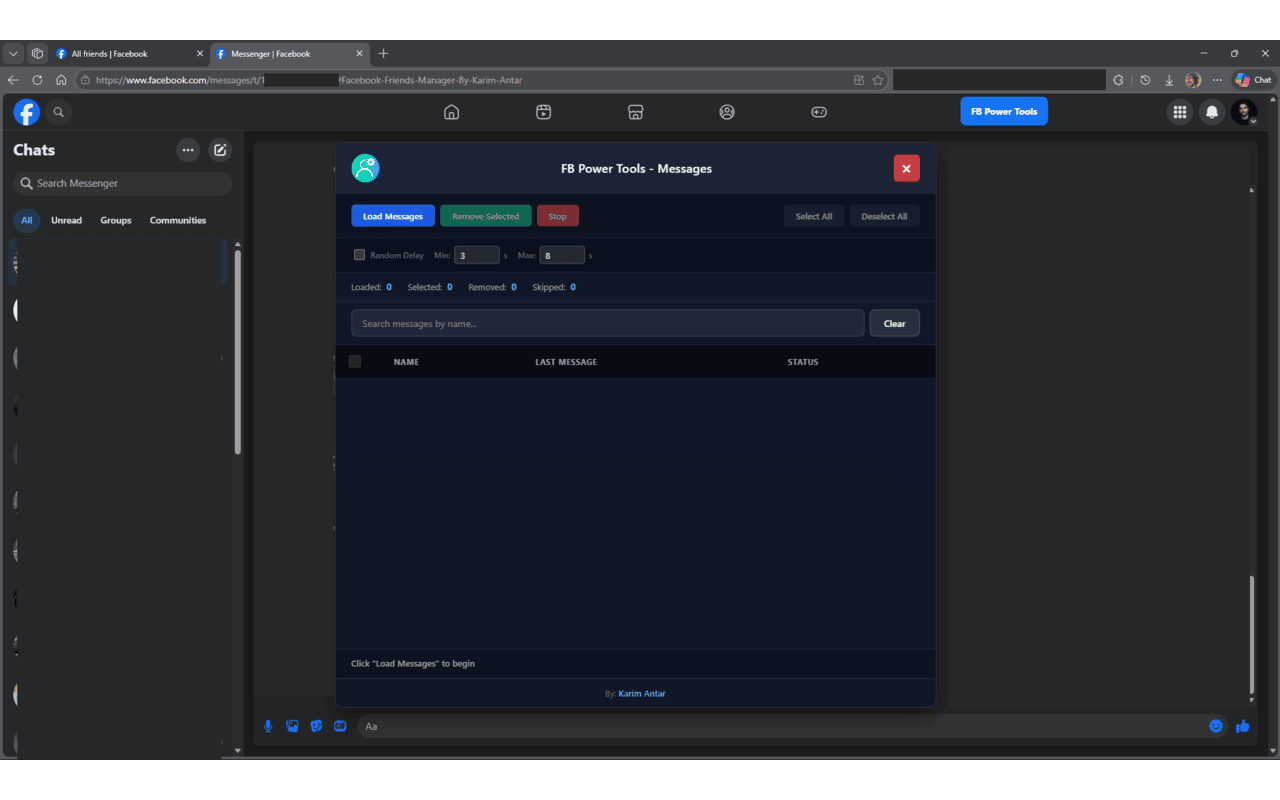Click the browser home icon

[61, 80]
